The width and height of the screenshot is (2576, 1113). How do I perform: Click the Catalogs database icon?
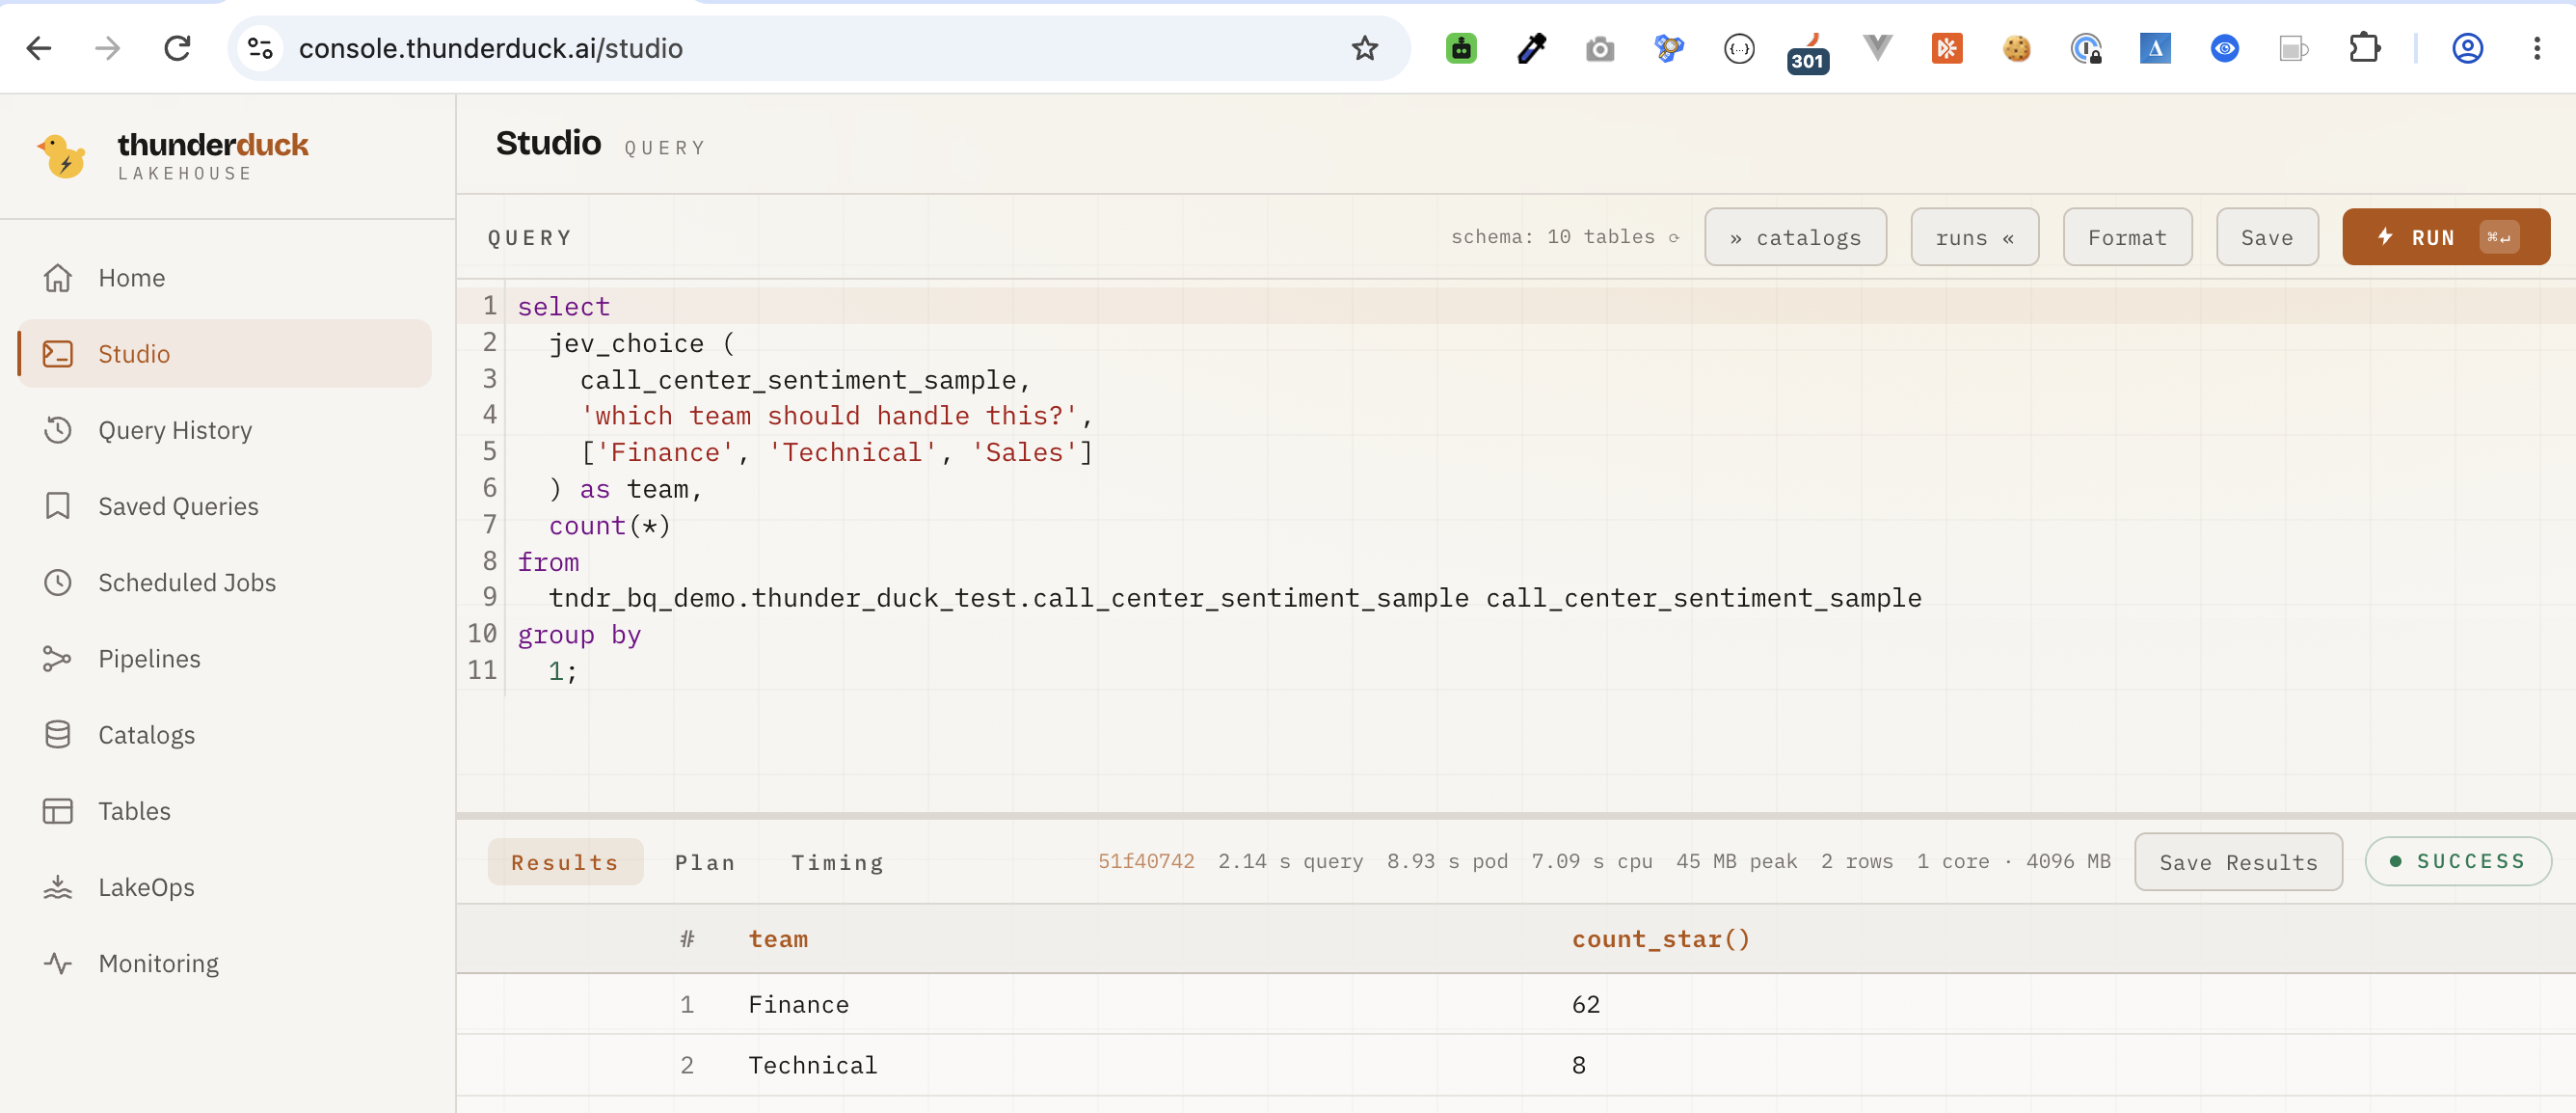point(58,734)
